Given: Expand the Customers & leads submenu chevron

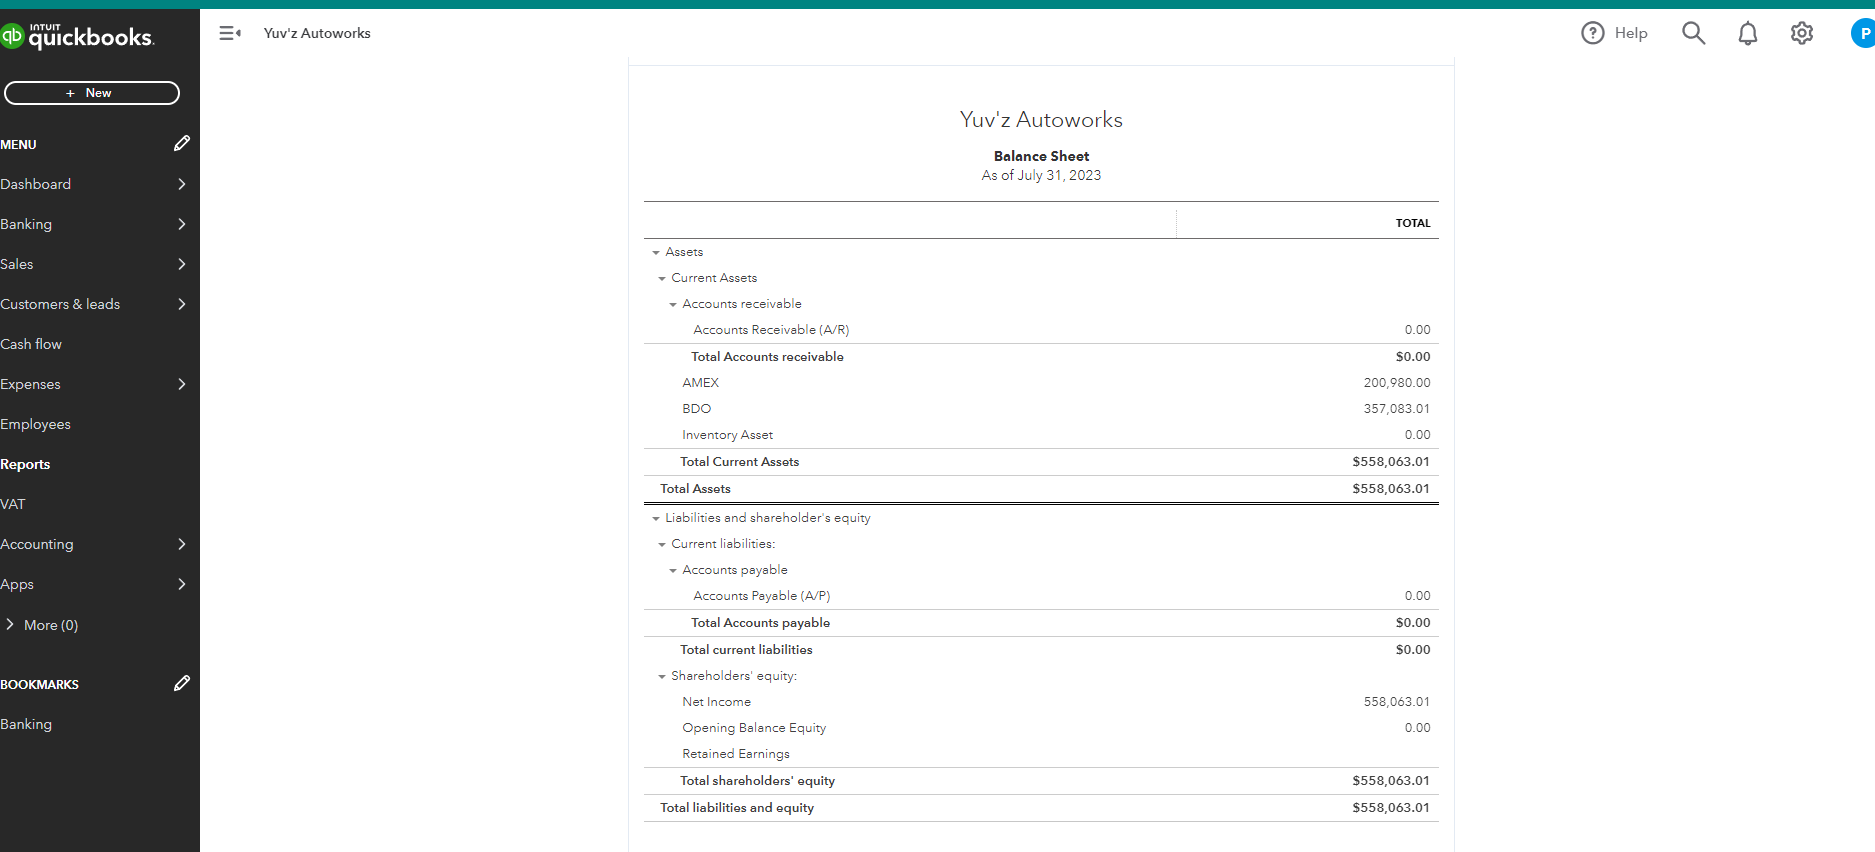Looking at the screenshot, I should pyautogui.click(x=182, y=304).
